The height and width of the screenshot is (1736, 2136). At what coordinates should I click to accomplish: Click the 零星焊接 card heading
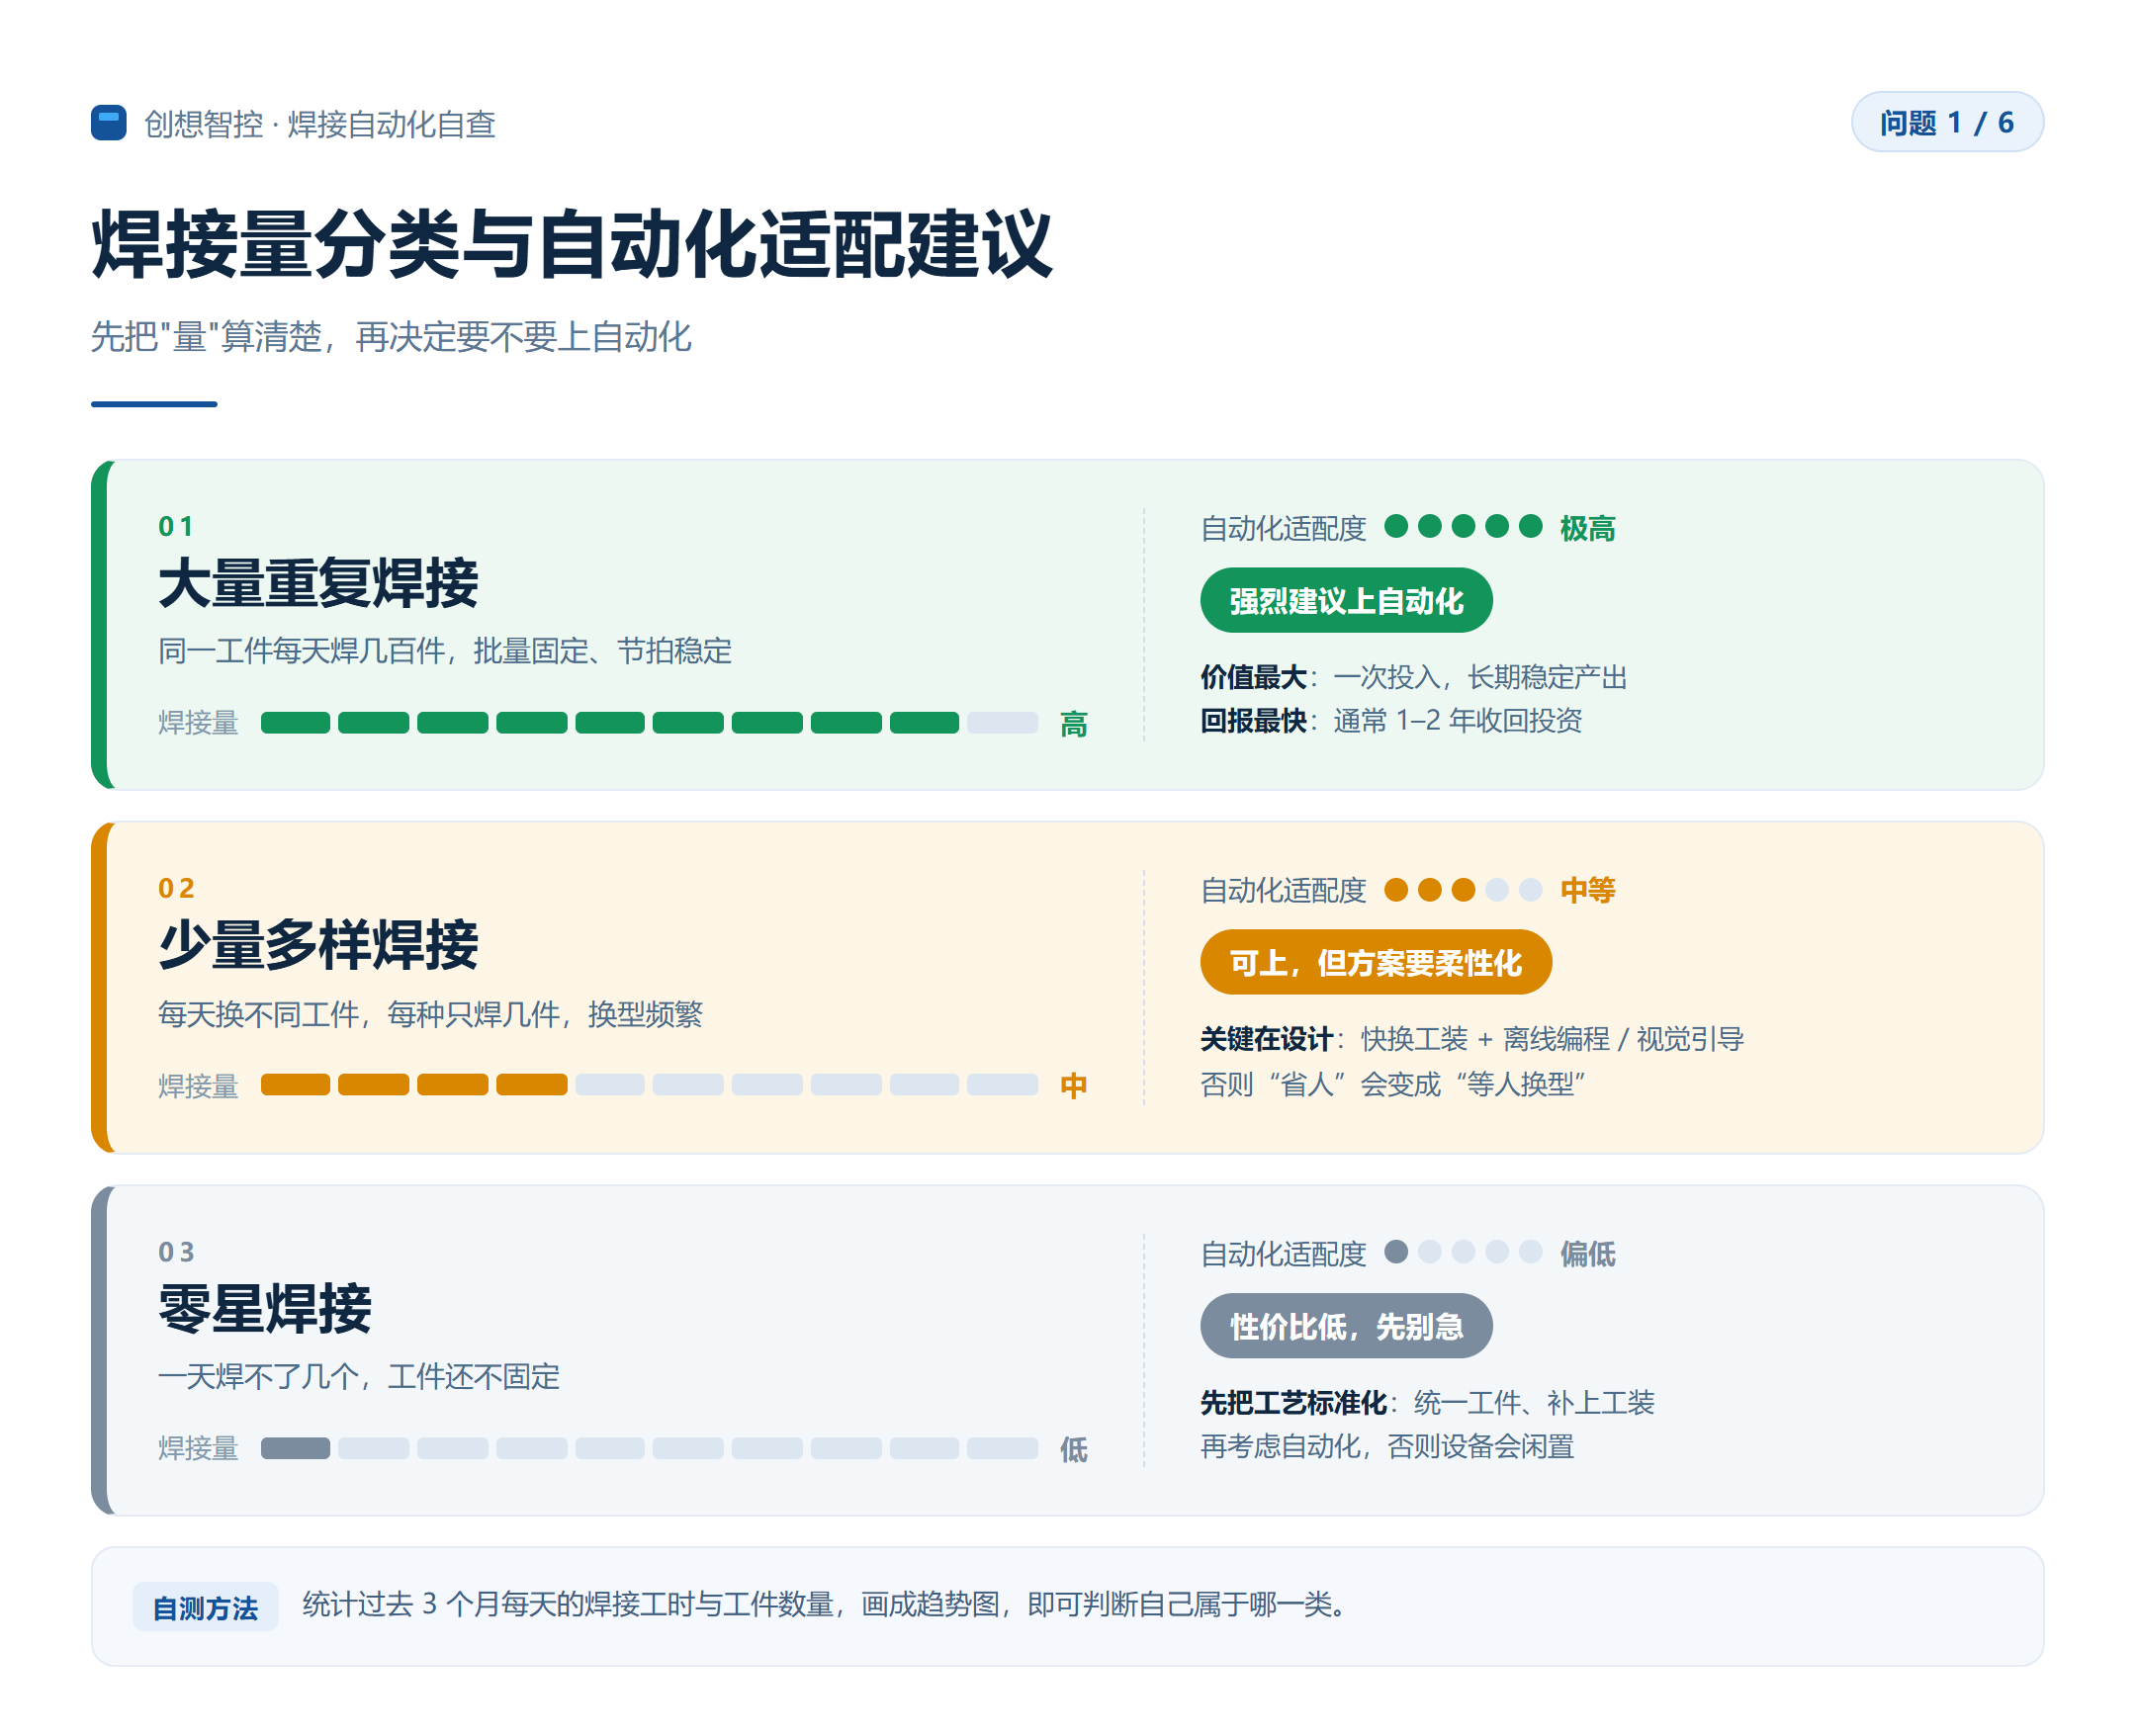click(x=265, y=1310)
